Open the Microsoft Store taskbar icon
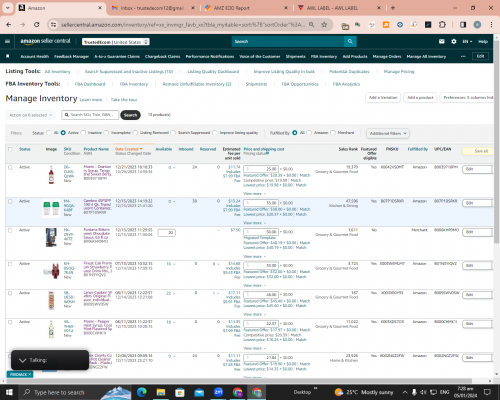Image resolution: width=500 pixels, height=400 pixels. pyautogui.click(x=180, y=392)
